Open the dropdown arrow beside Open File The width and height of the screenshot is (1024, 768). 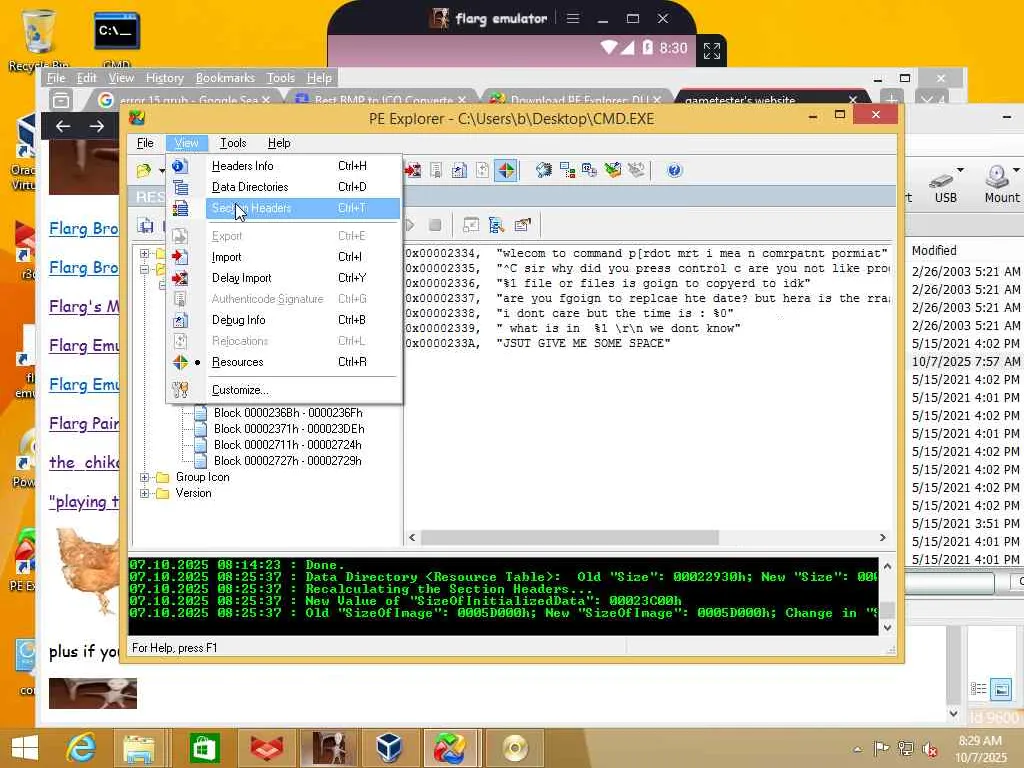coord(161,171)
